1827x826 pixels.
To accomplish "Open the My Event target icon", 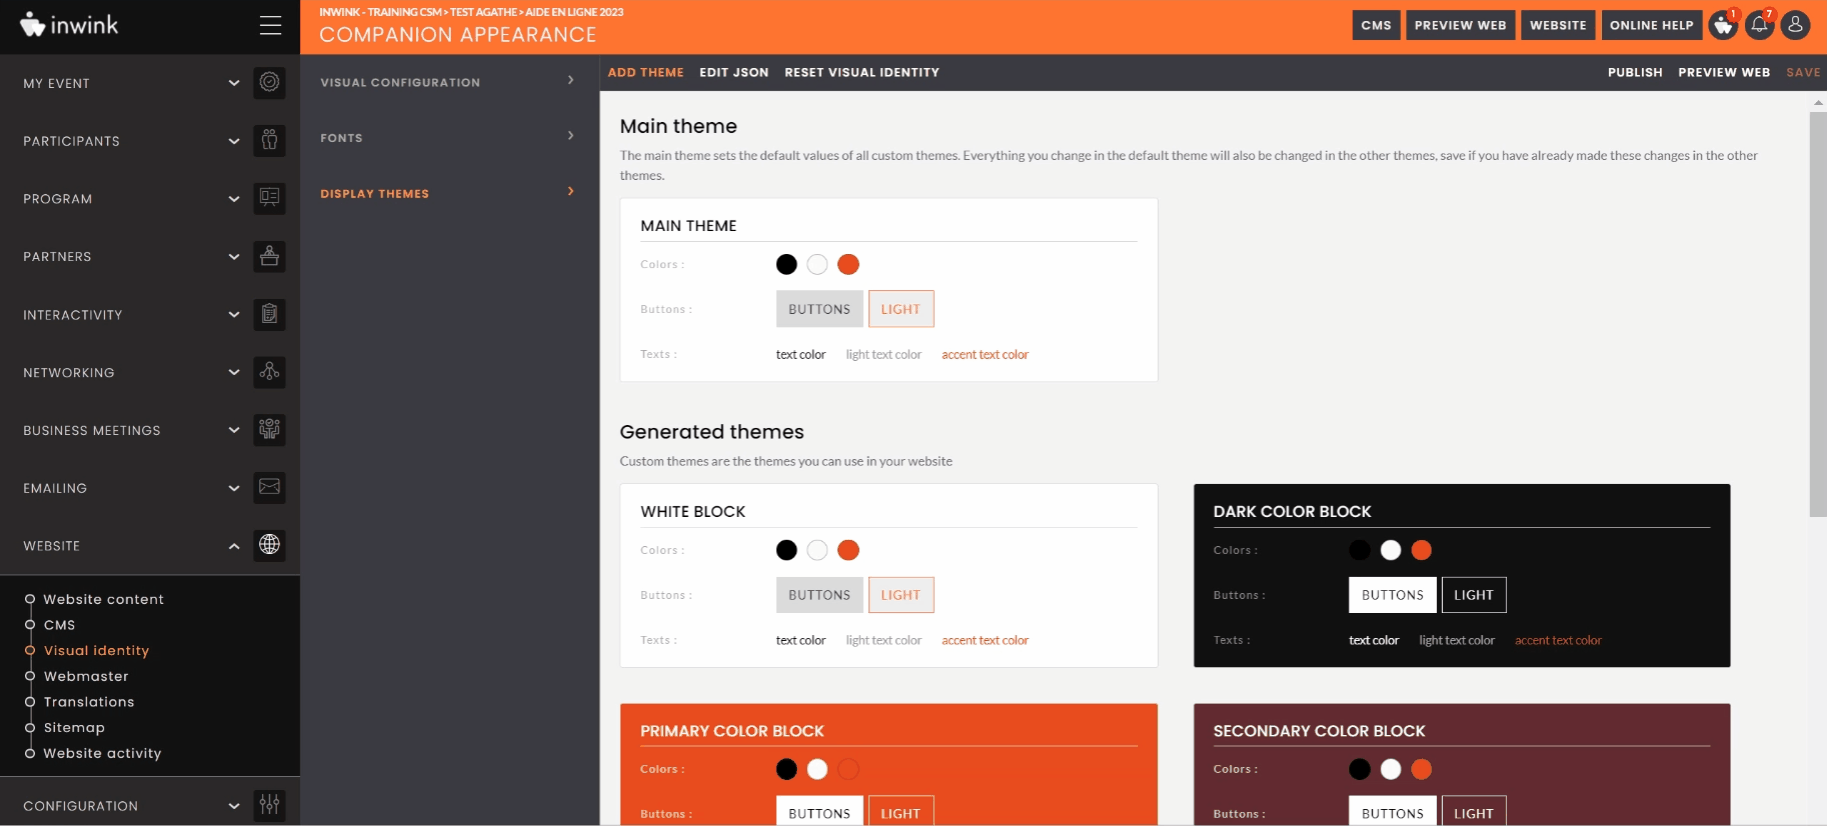I will click(x=270, y=82).
